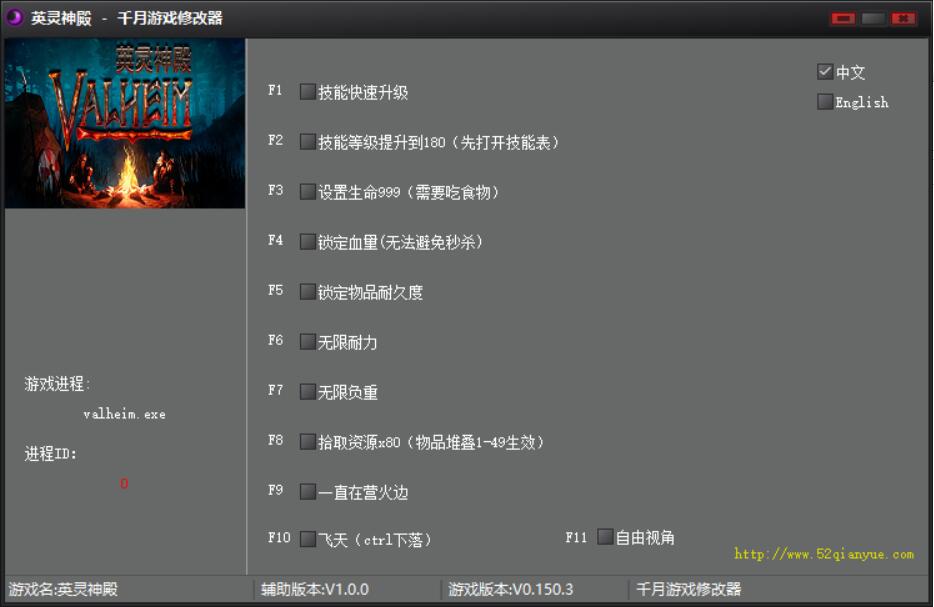Uncheck the 中文 language checkbox

[x=825, y=72]
